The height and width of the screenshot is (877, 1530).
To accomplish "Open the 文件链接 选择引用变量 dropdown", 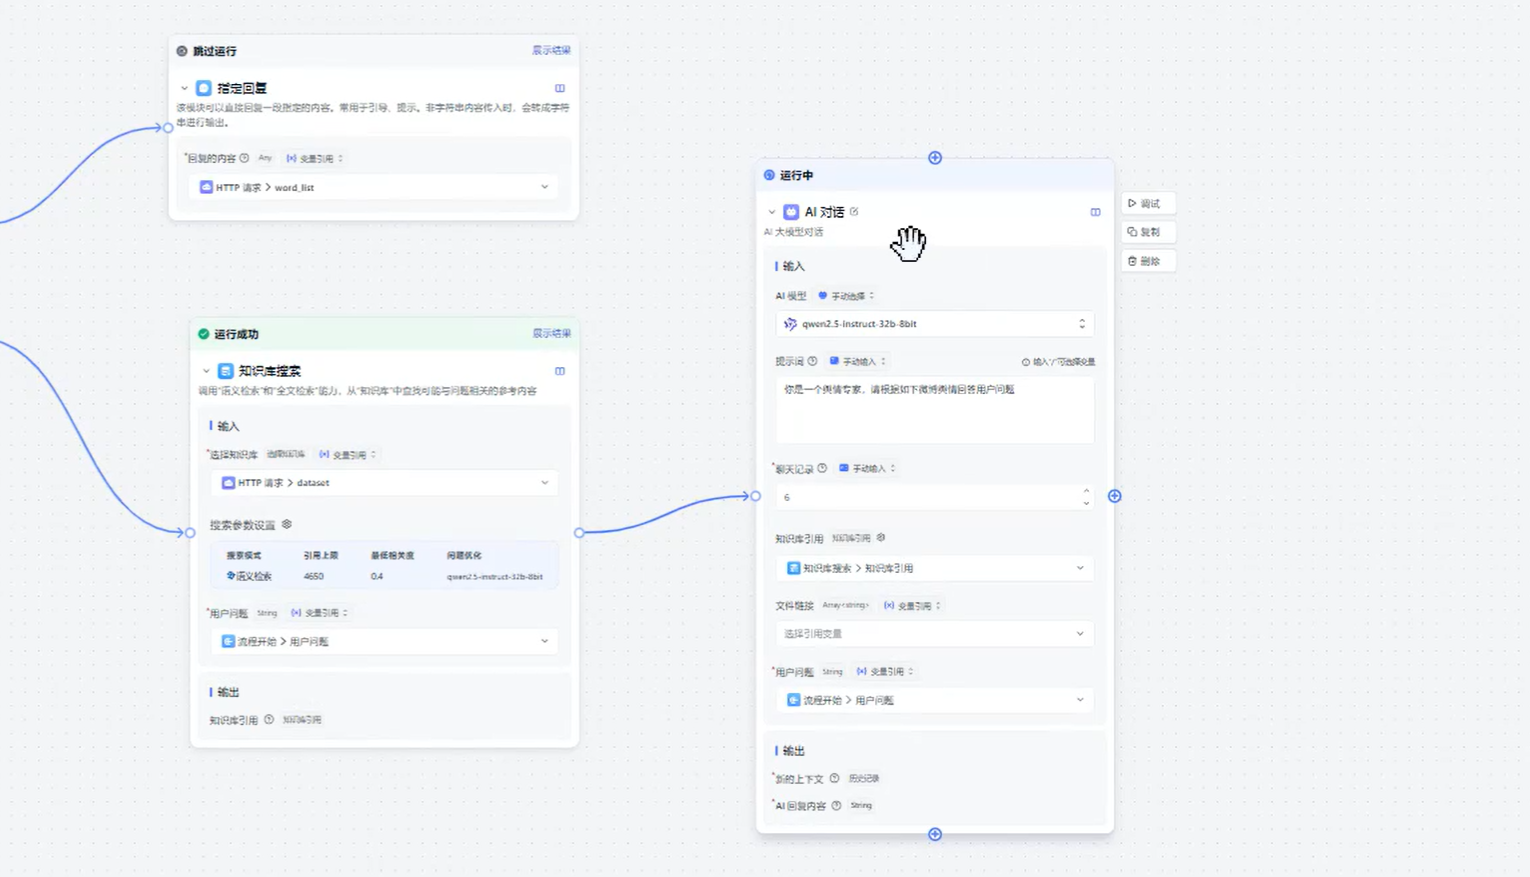I will click(934, 634).
